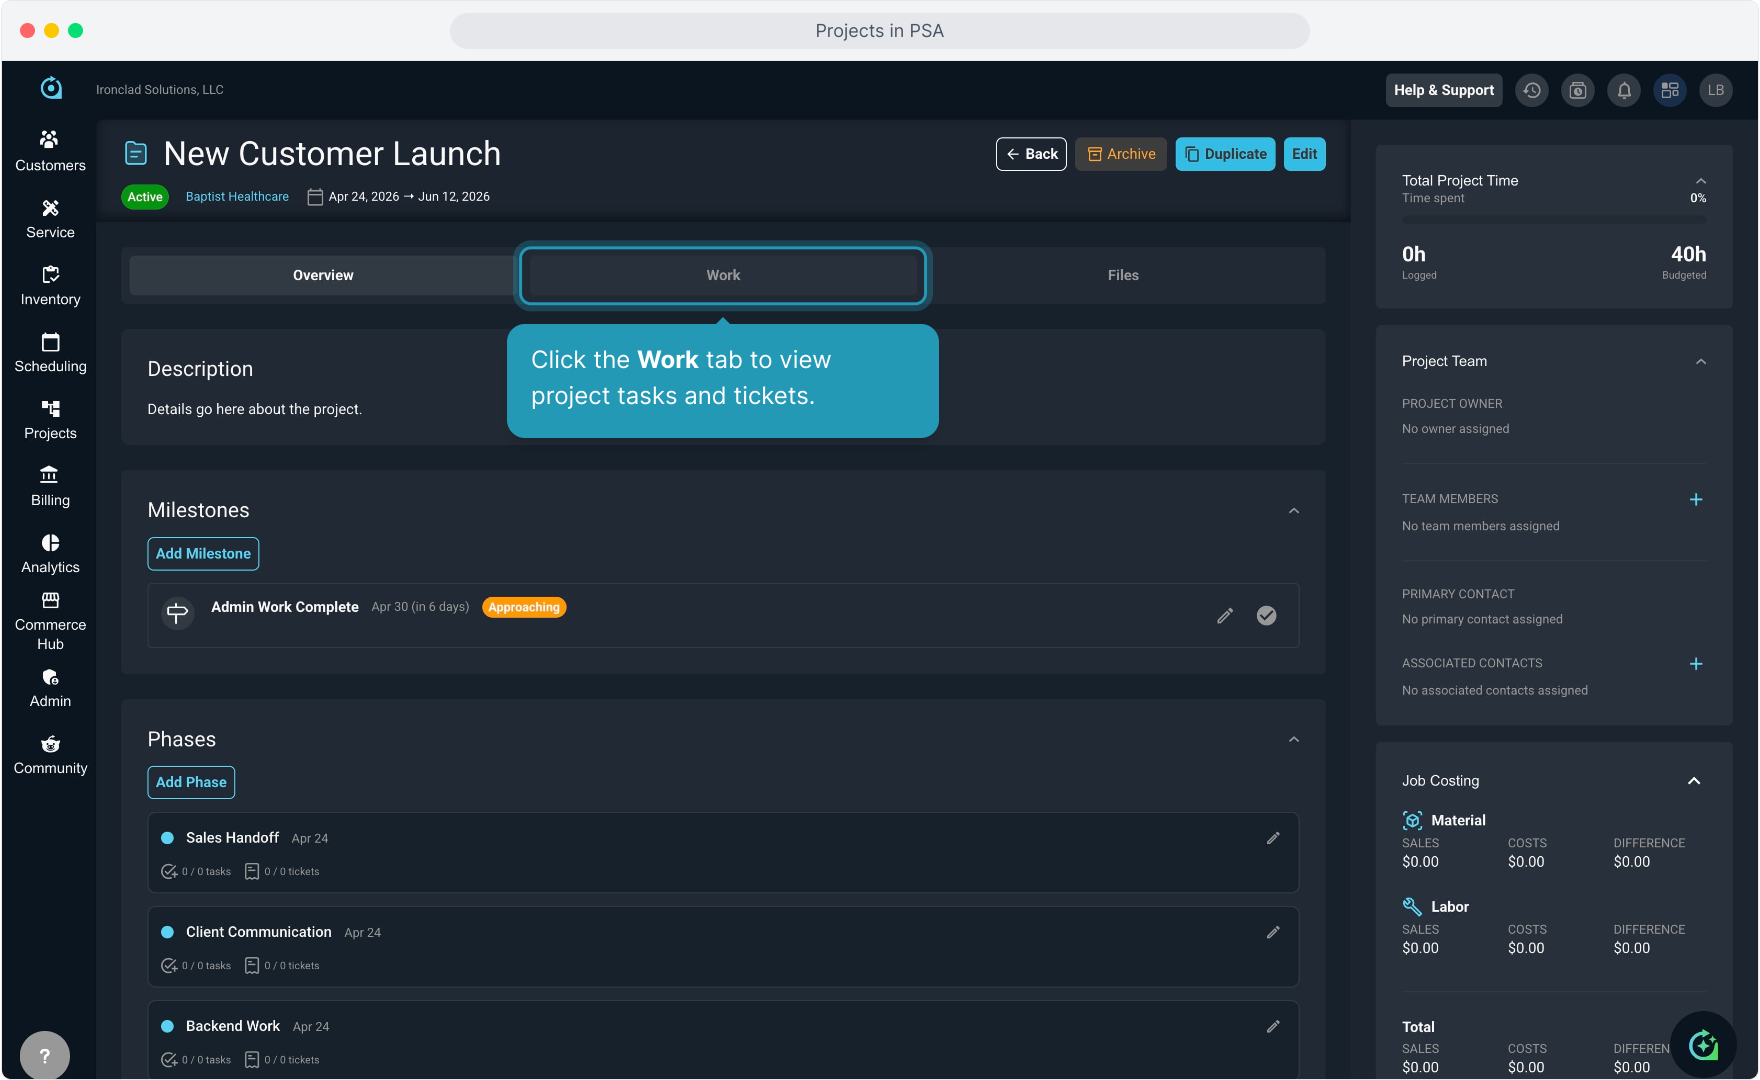
Task: Open the Admin sidebar section
Action: [x=50, y=688]
